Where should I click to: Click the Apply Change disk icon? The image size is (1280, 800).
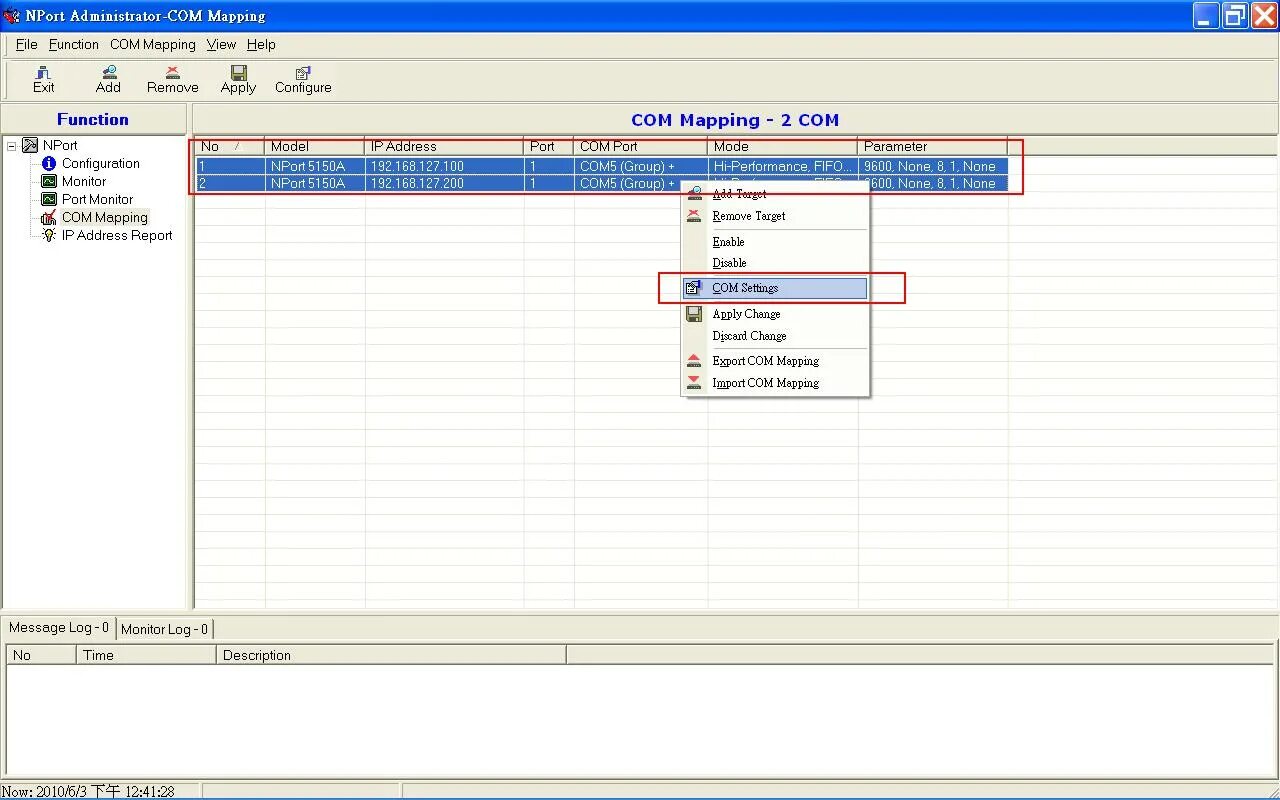(694, 314)
